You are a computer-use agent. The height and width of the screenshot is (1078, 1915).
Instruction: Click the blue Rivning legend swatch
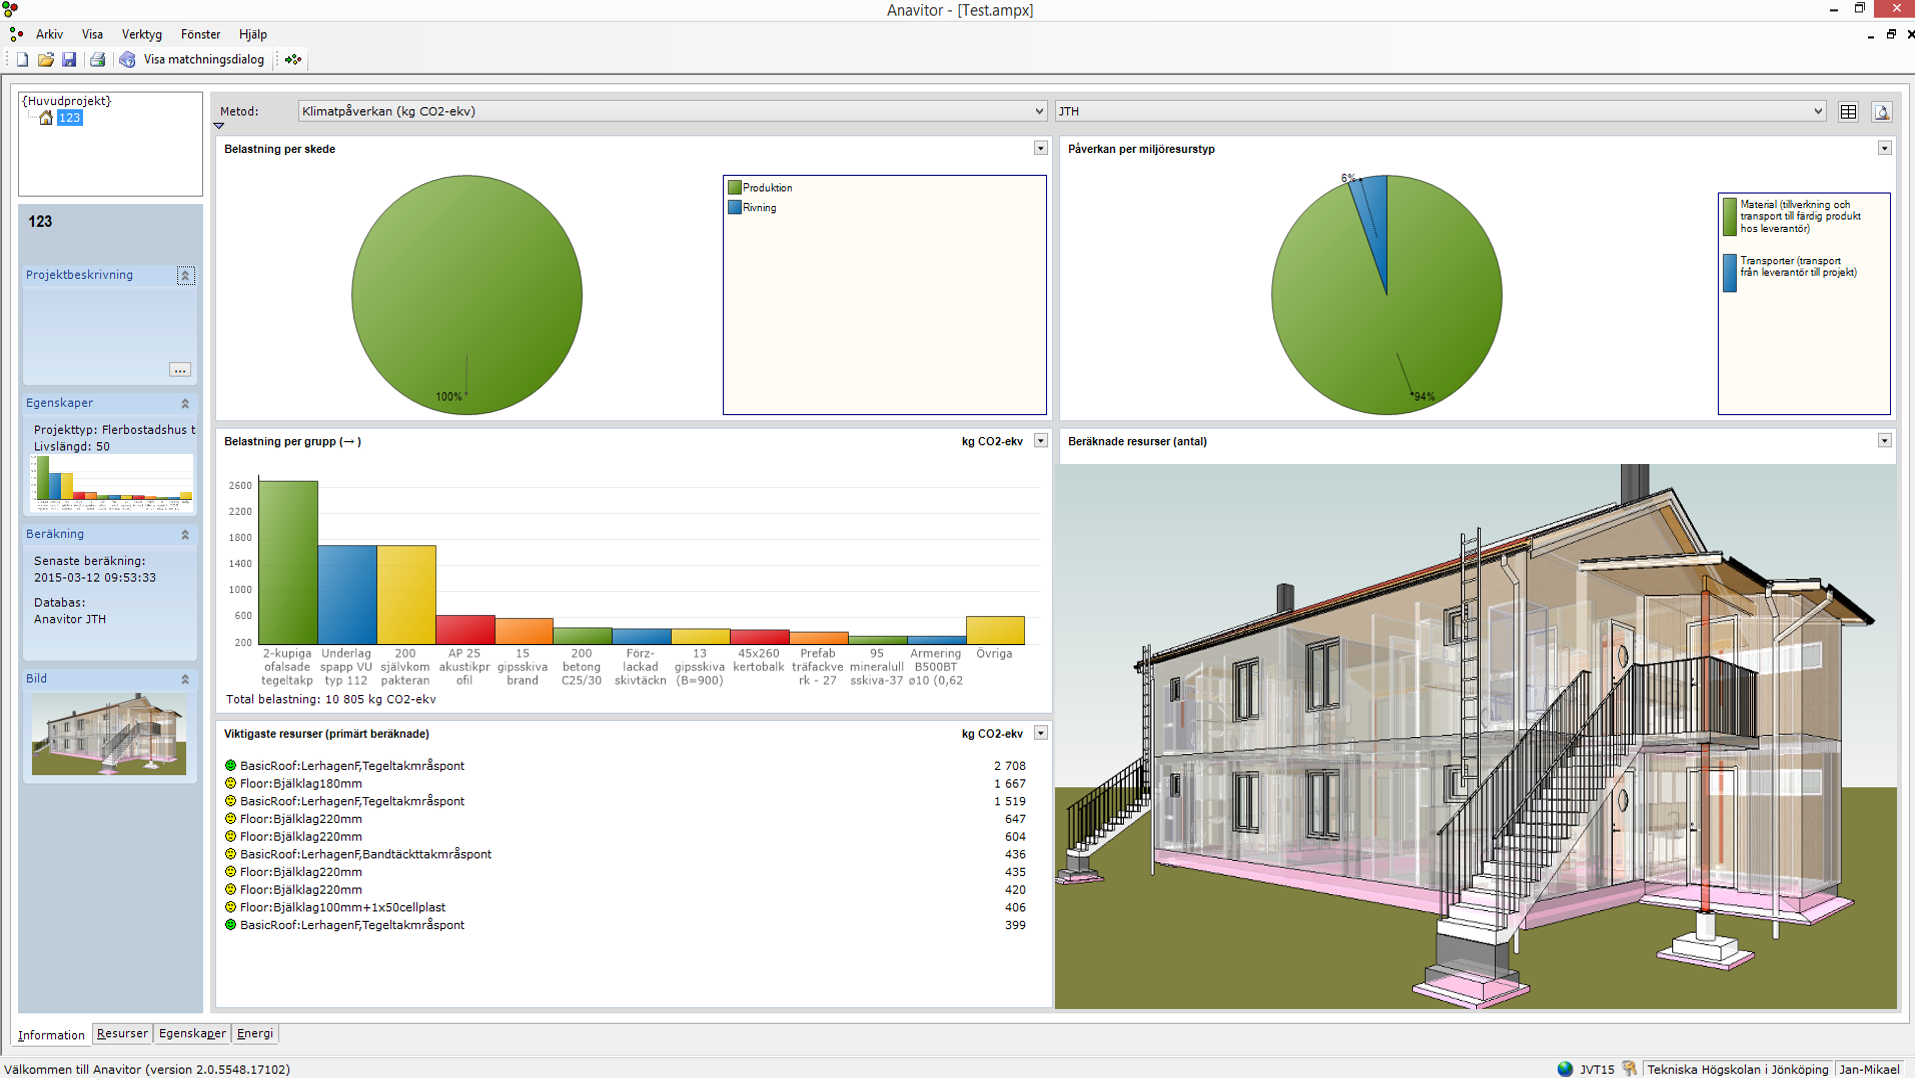[x=735, y=208]
